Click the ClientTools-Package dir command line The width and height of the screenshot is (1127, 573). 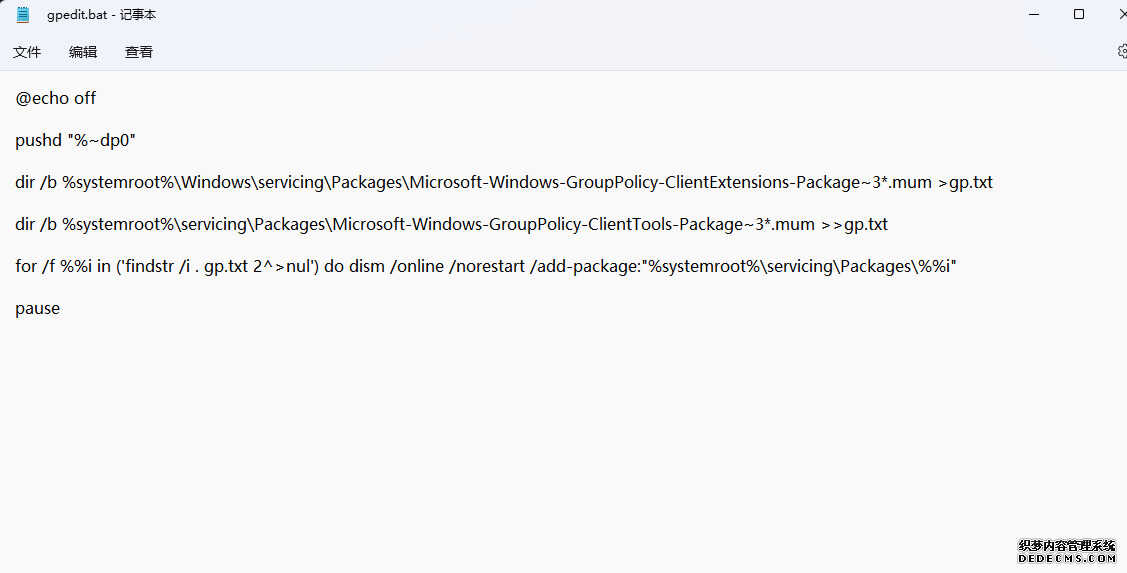(451, 224)
